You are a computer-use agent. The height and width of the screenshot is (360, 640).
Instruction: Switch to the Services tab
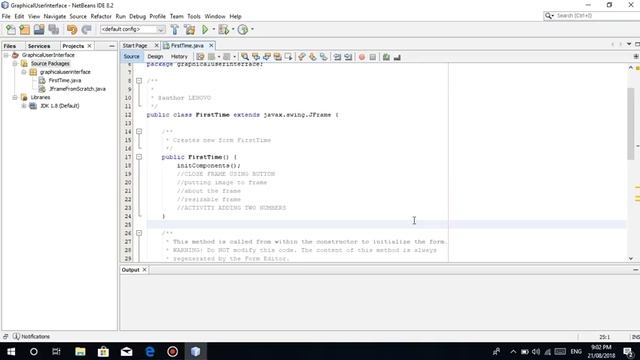(x=39, y=46)
